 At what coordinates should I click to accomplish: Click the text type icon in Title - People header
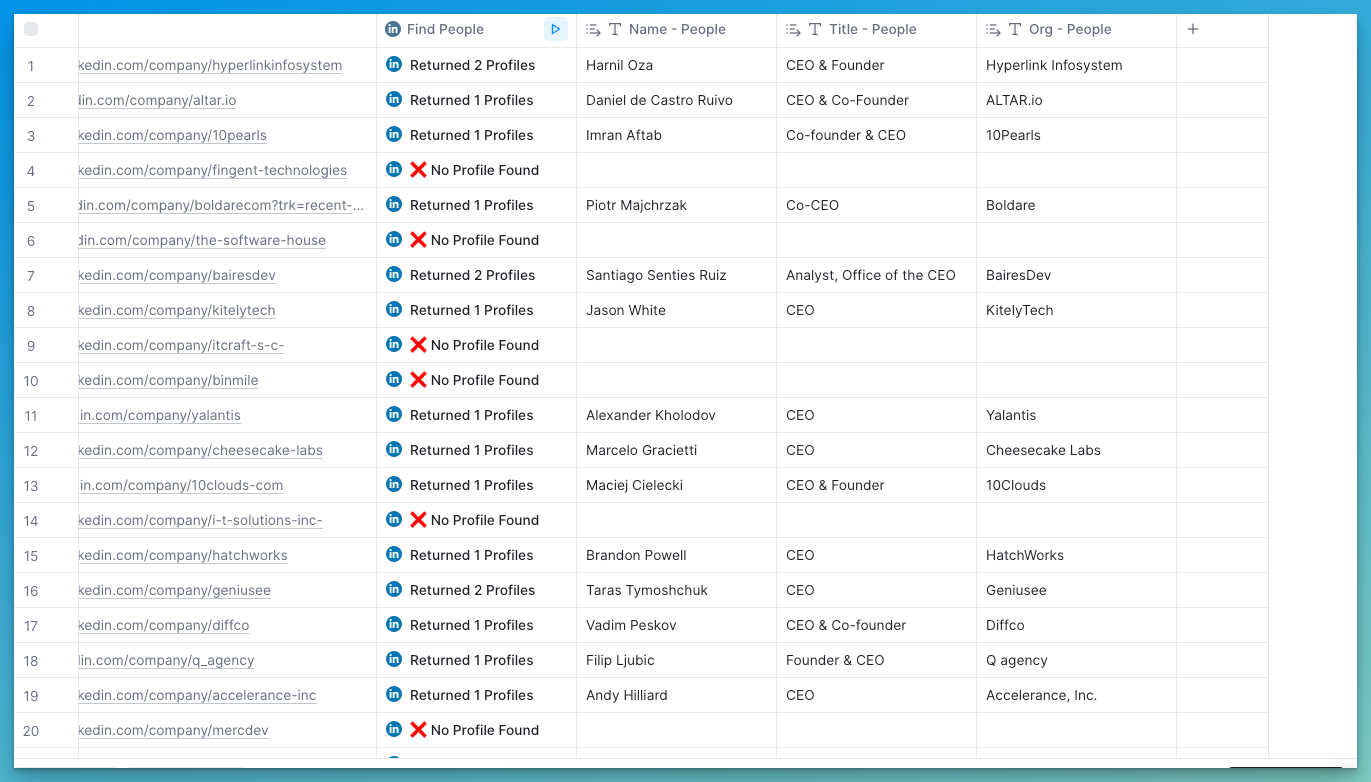815,30
